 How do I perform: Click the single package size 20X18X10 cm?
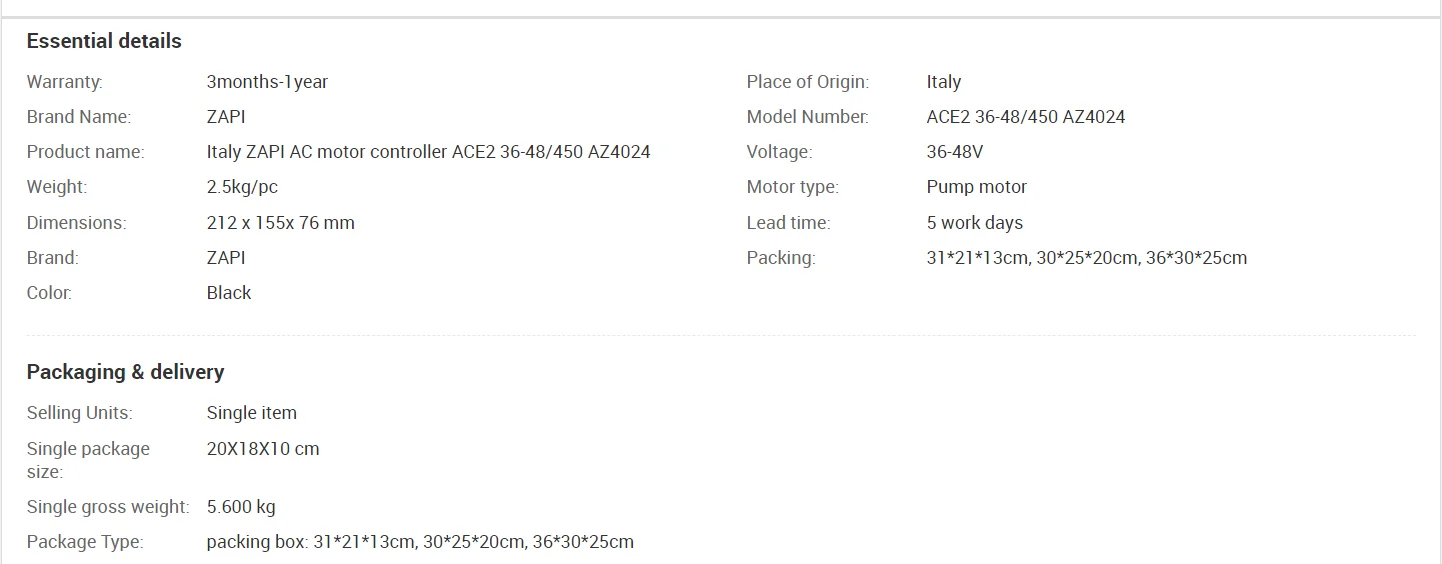click(263, 449)
